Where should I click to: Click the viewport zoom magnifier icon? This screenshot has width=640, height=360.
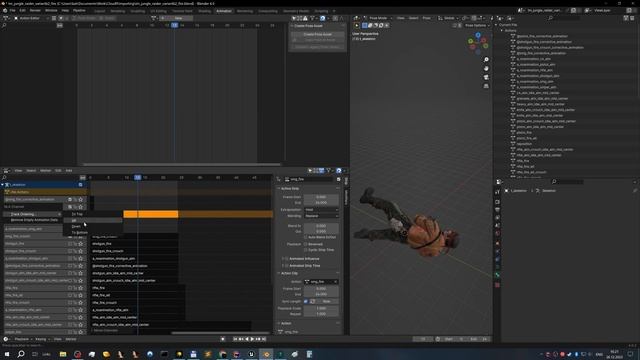(486, 60)
